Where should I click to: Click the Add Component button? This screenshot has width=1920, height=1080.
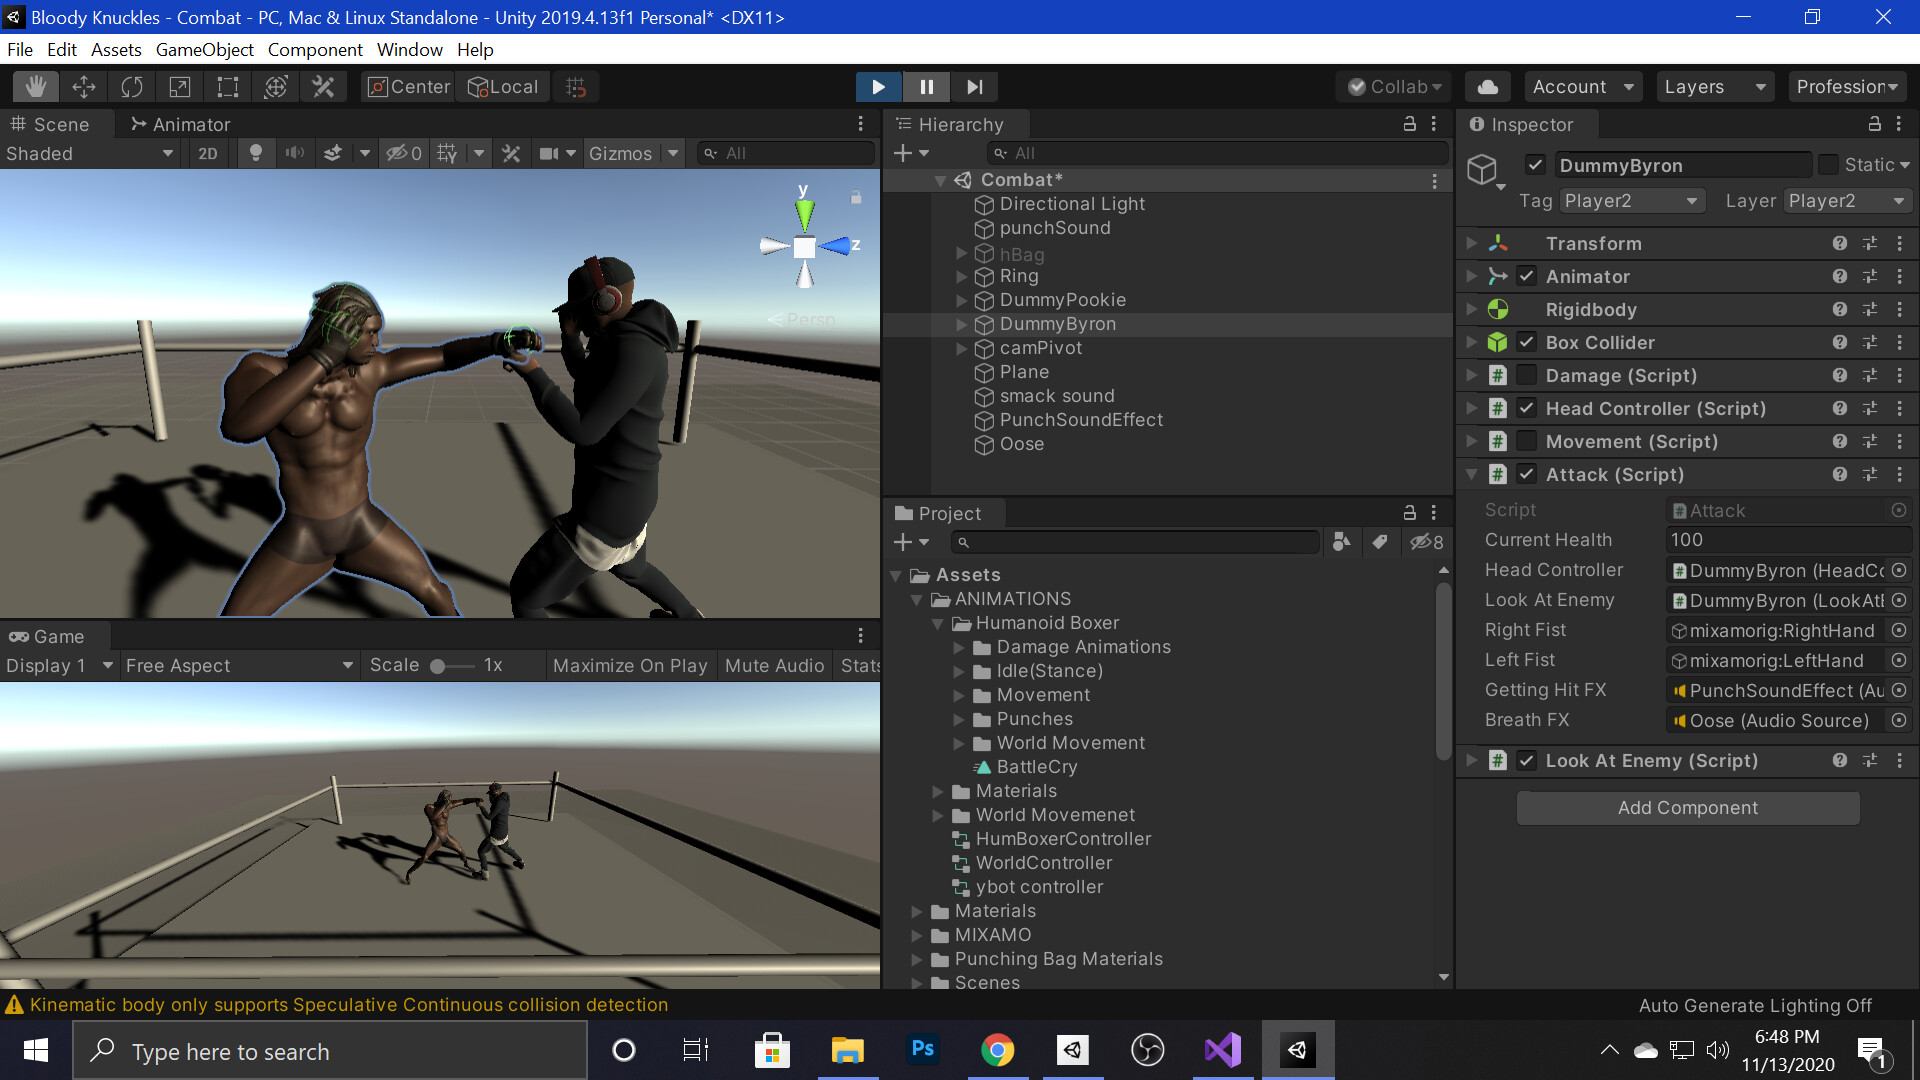click(1687, 808)
